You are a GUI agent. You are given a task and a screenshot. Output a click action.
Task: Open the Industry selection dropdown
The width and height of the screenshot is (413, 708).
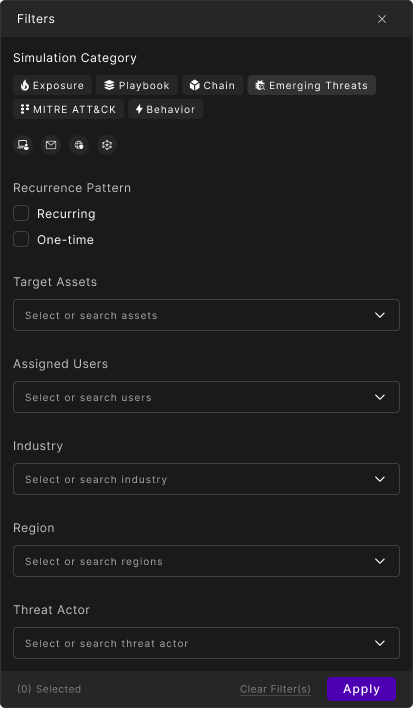click(x=206, y=479)
